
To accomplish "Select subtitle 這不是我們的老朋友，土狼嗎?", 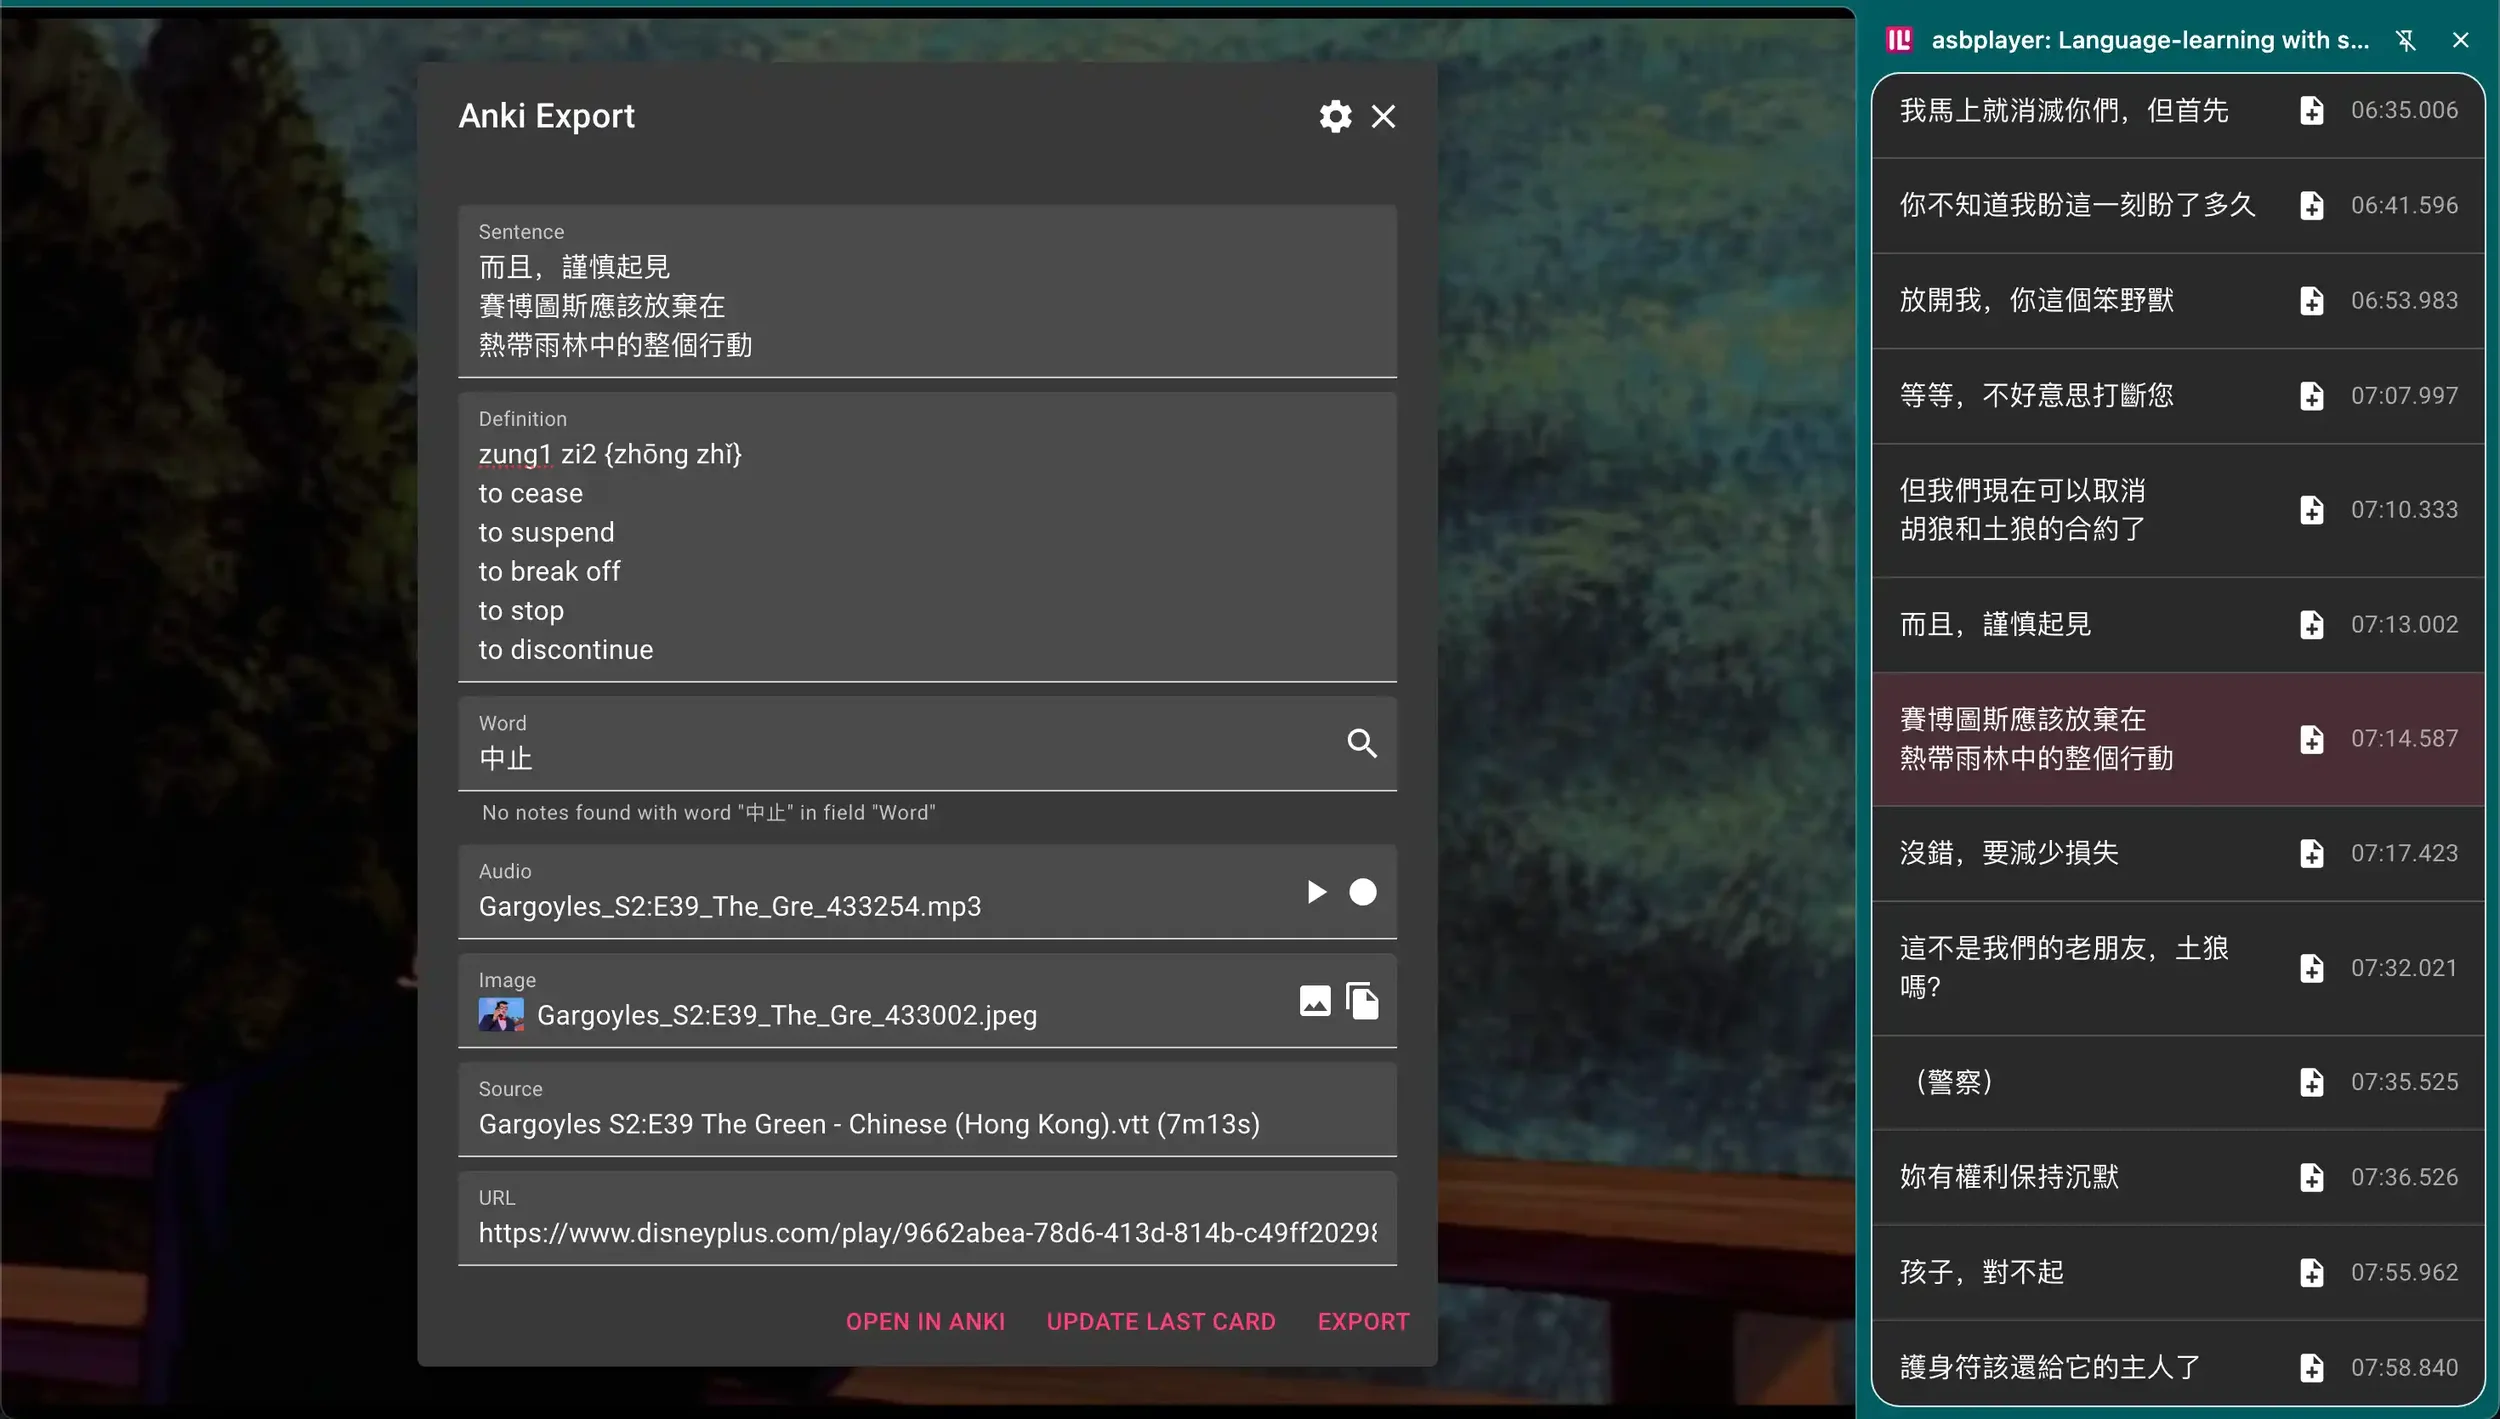I will pyautogui.click(x=2063, y=967).
